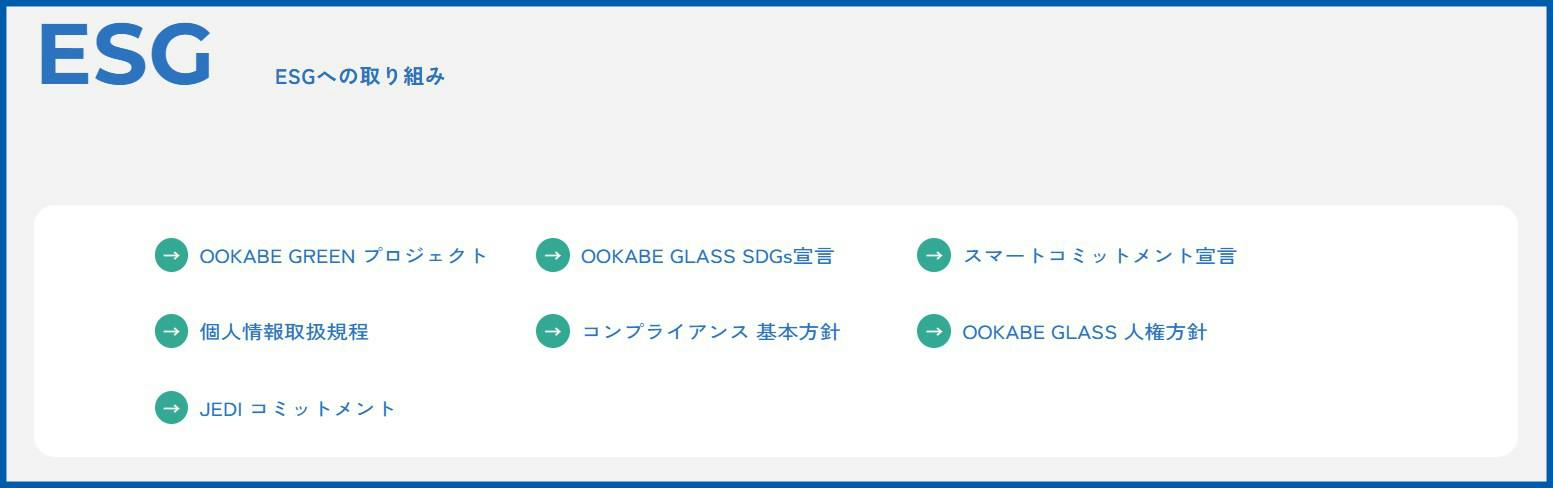1553x488 pixels.
Task: Click the arrow icon beside コンプライアンス 基本方針
Action: point(553,331)
